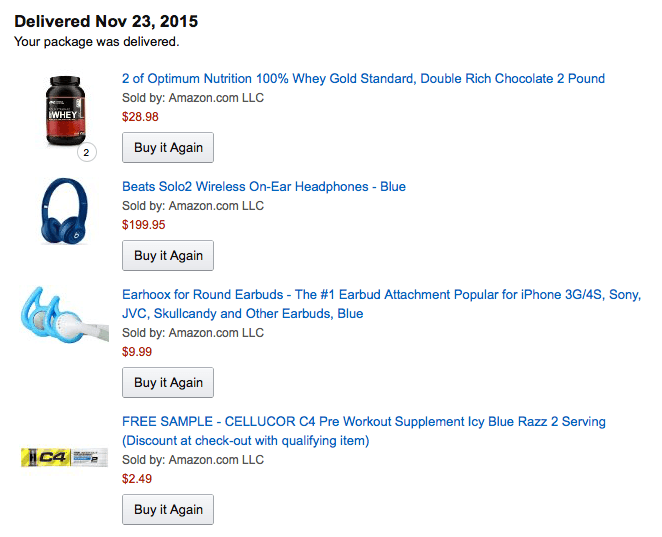Click the 'Your package was delivered' status text

[97, 42]
